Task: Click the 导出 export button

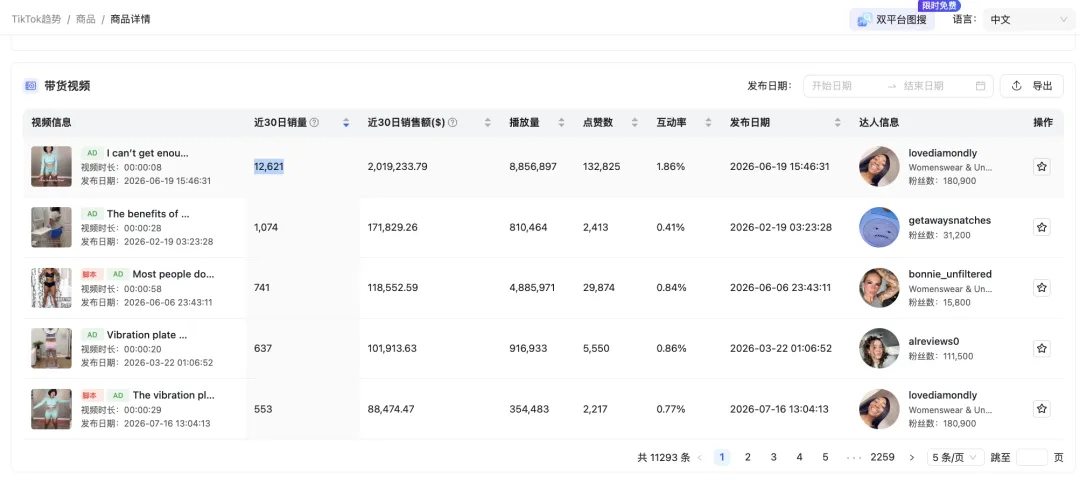Action: pos(1032,86)
